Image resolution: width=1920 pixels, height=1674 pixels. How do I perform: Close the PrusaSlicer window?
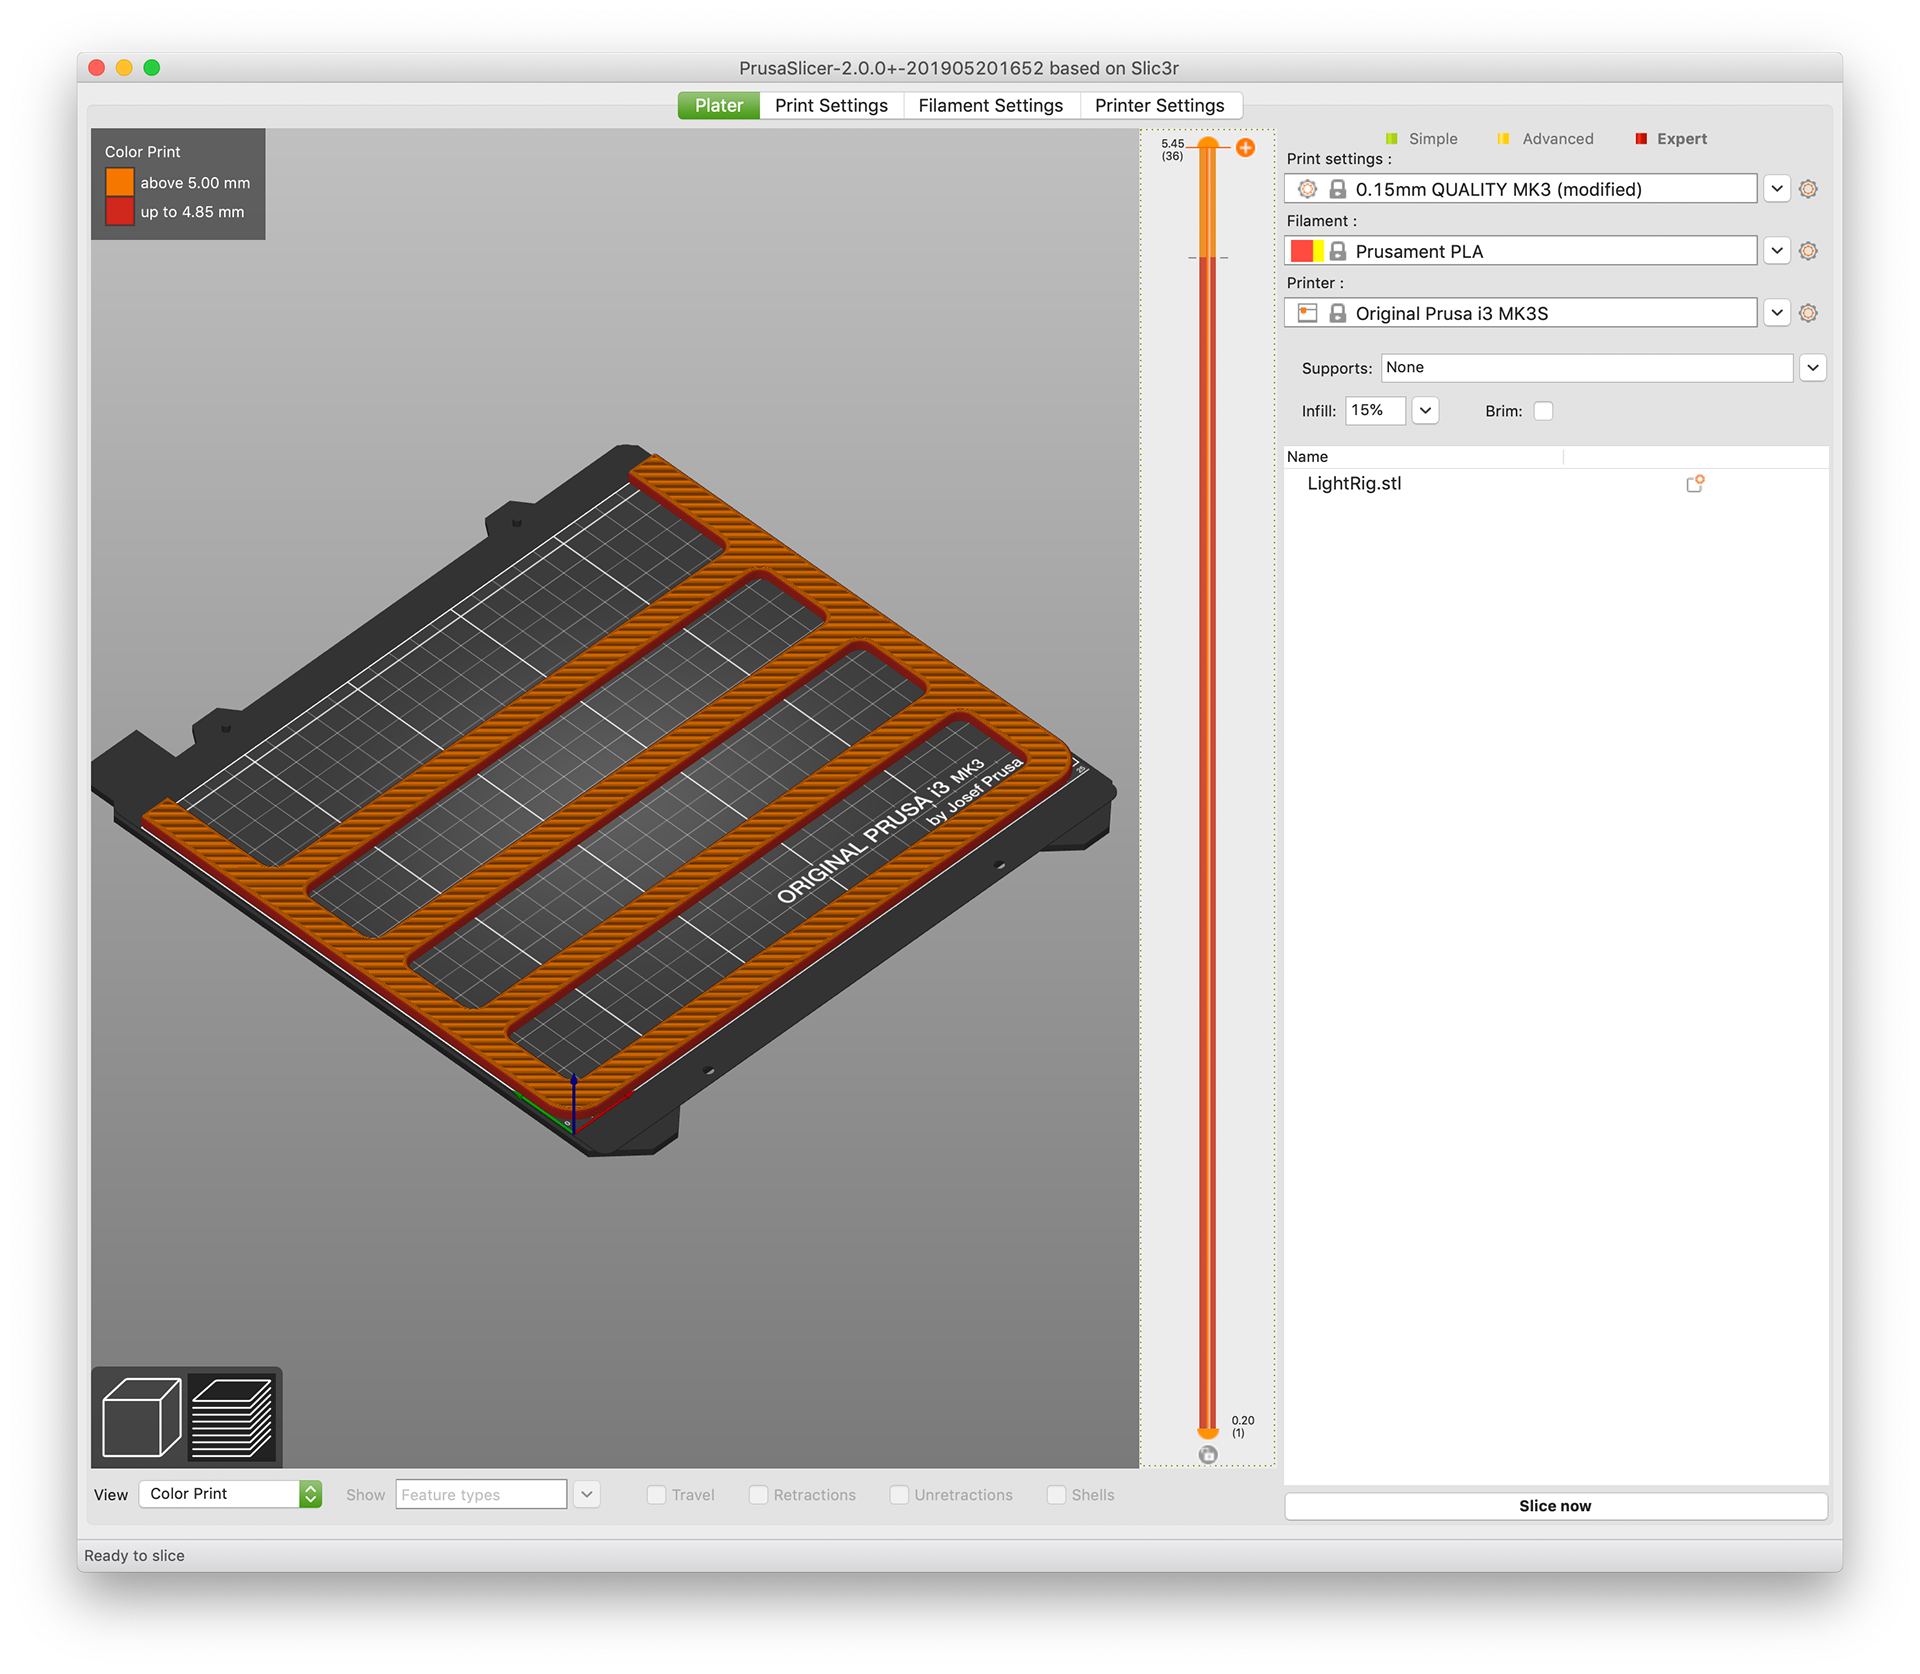tap(97, 68)
